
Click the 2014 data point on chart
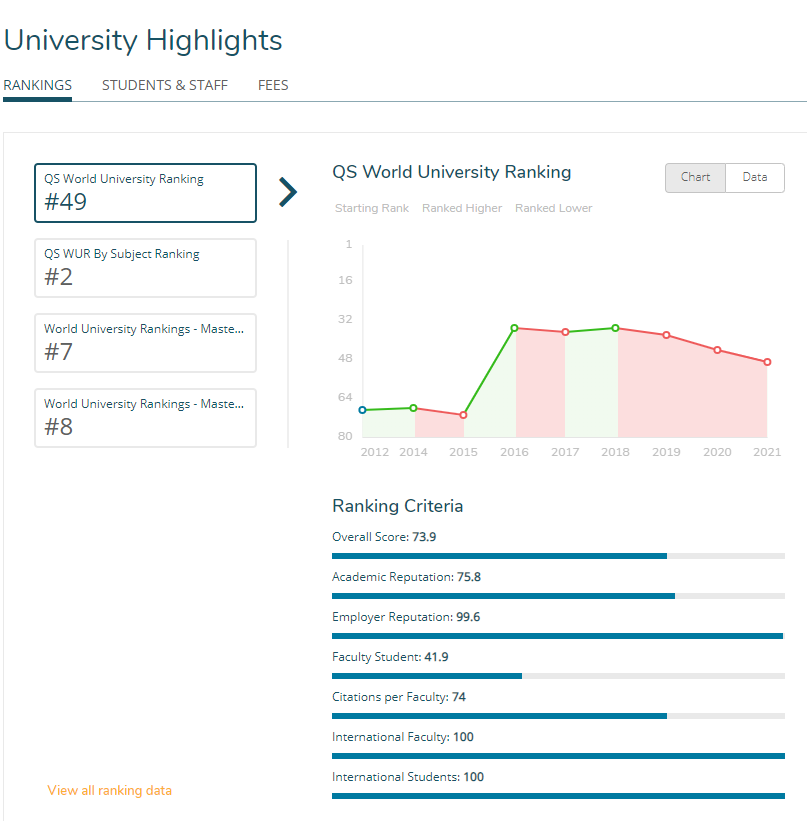(413, 408)
